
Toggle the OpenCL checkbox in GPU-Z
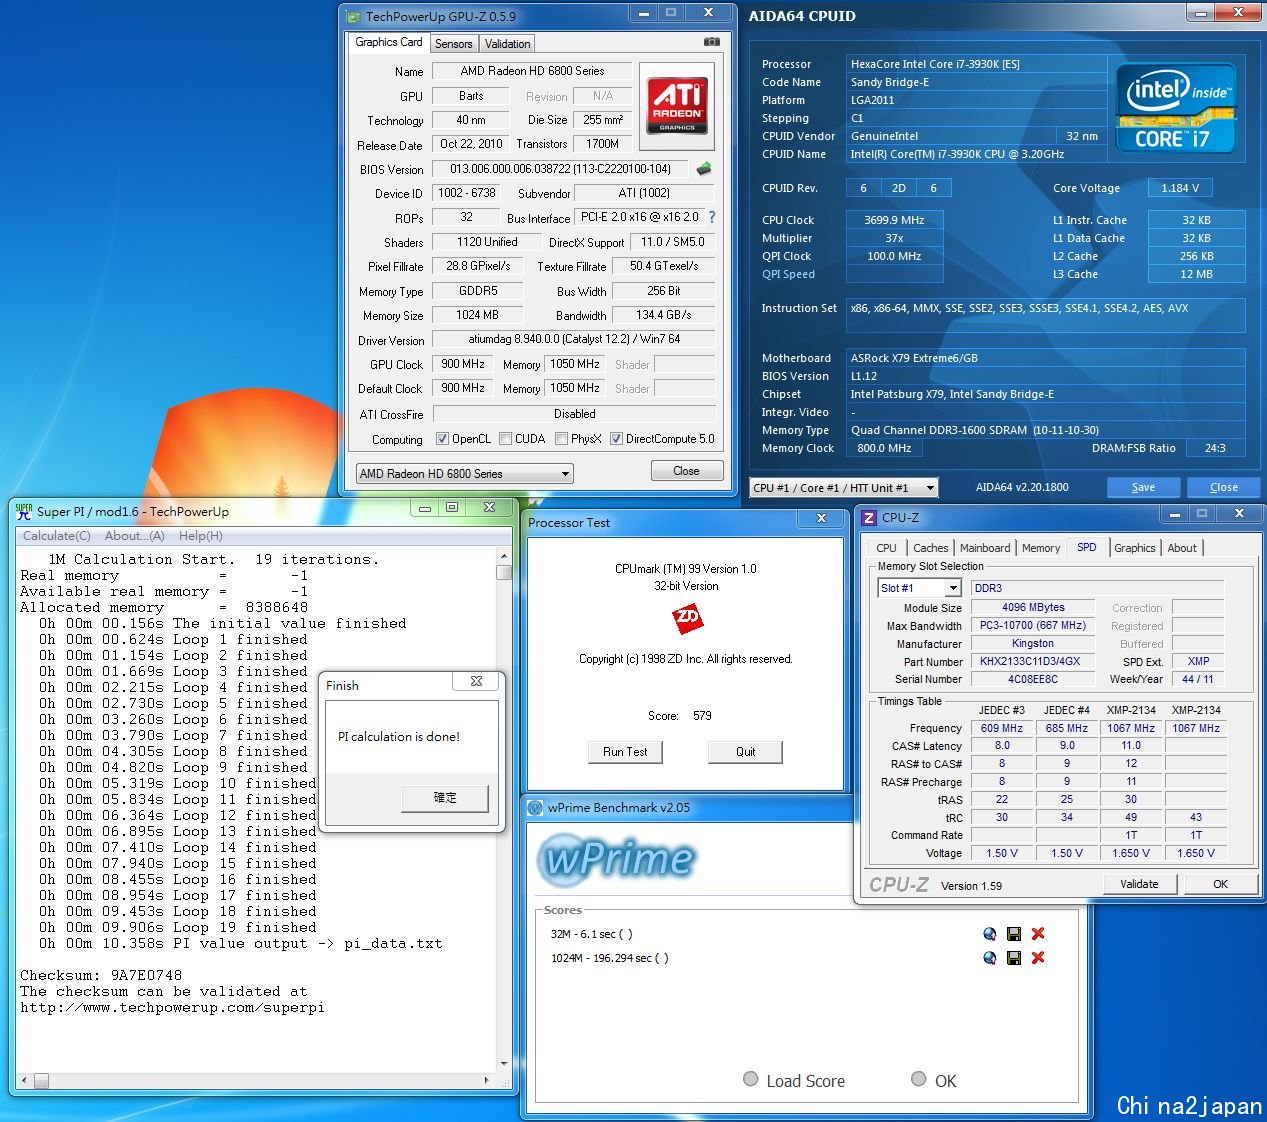click(x=442, y=439)
